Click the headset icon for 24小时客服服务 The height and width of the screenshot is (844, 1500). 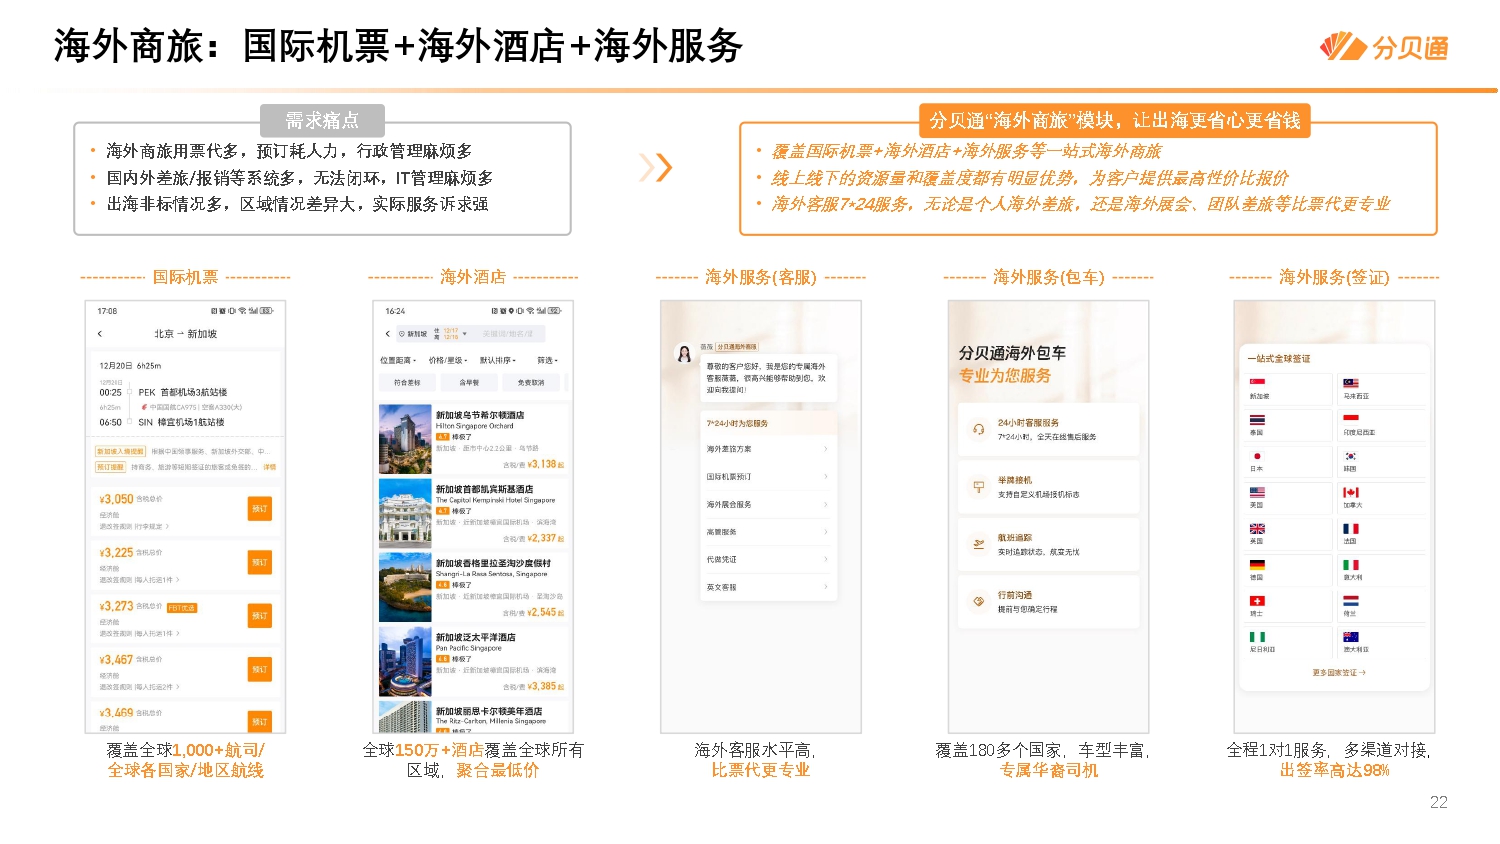click(x=979, y=429)
